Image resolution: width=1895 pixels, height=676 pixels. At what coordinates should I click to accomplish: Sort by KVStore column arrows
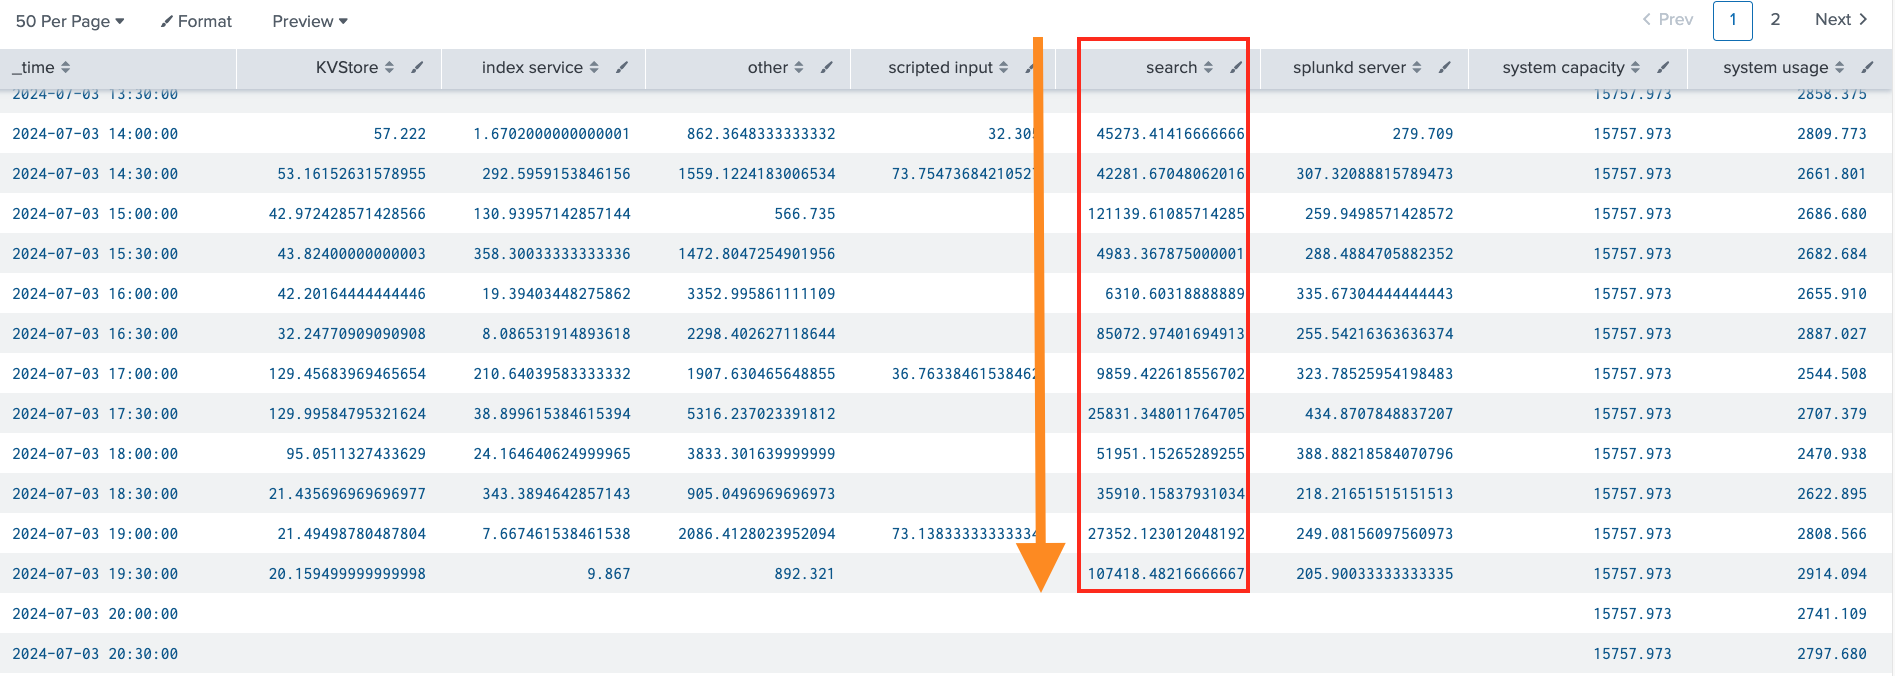click(x=389, y=67)
